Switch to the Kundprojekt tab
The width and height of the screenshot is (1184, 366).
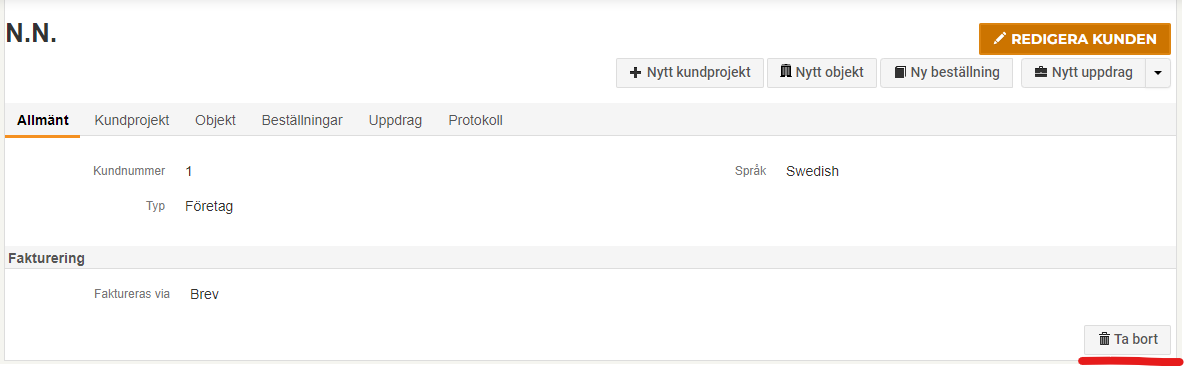click(131, 120)
